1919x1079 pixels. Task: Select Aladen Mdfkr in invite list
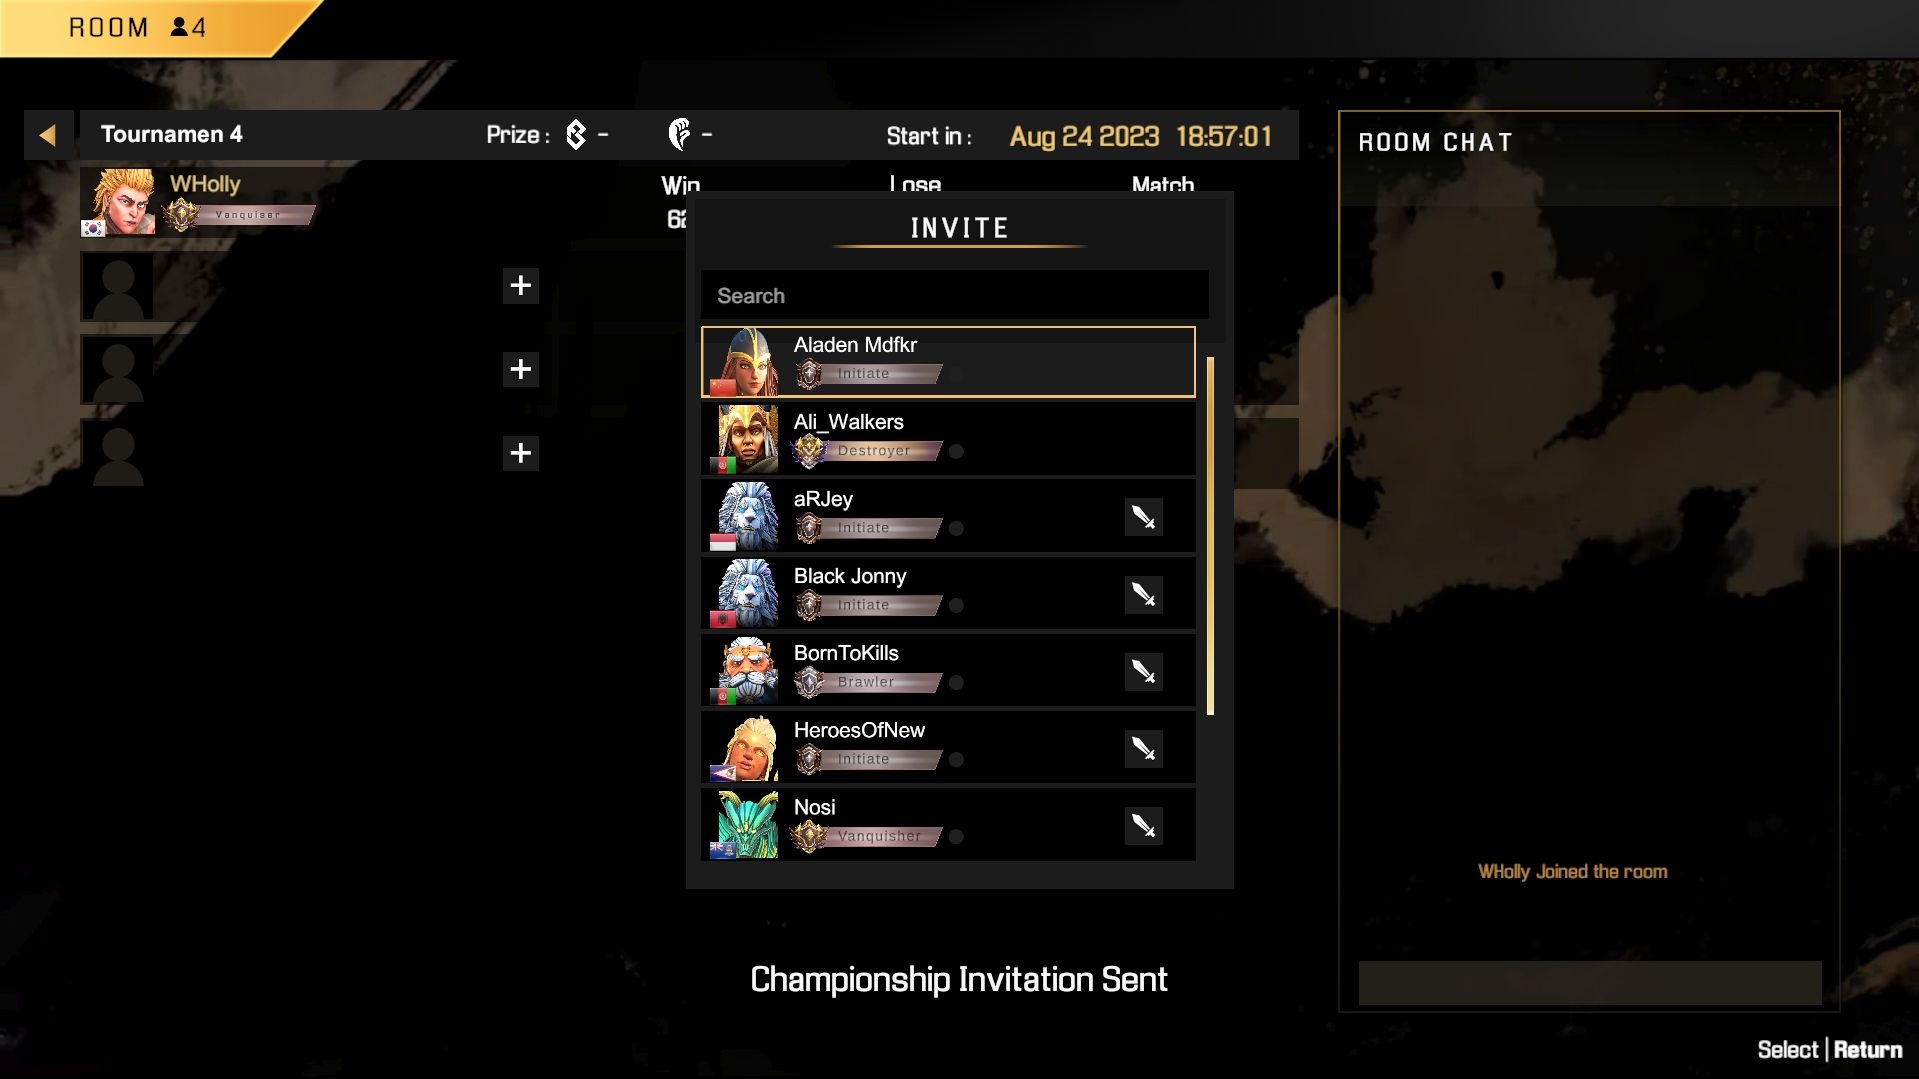click(x=948, y=361)
